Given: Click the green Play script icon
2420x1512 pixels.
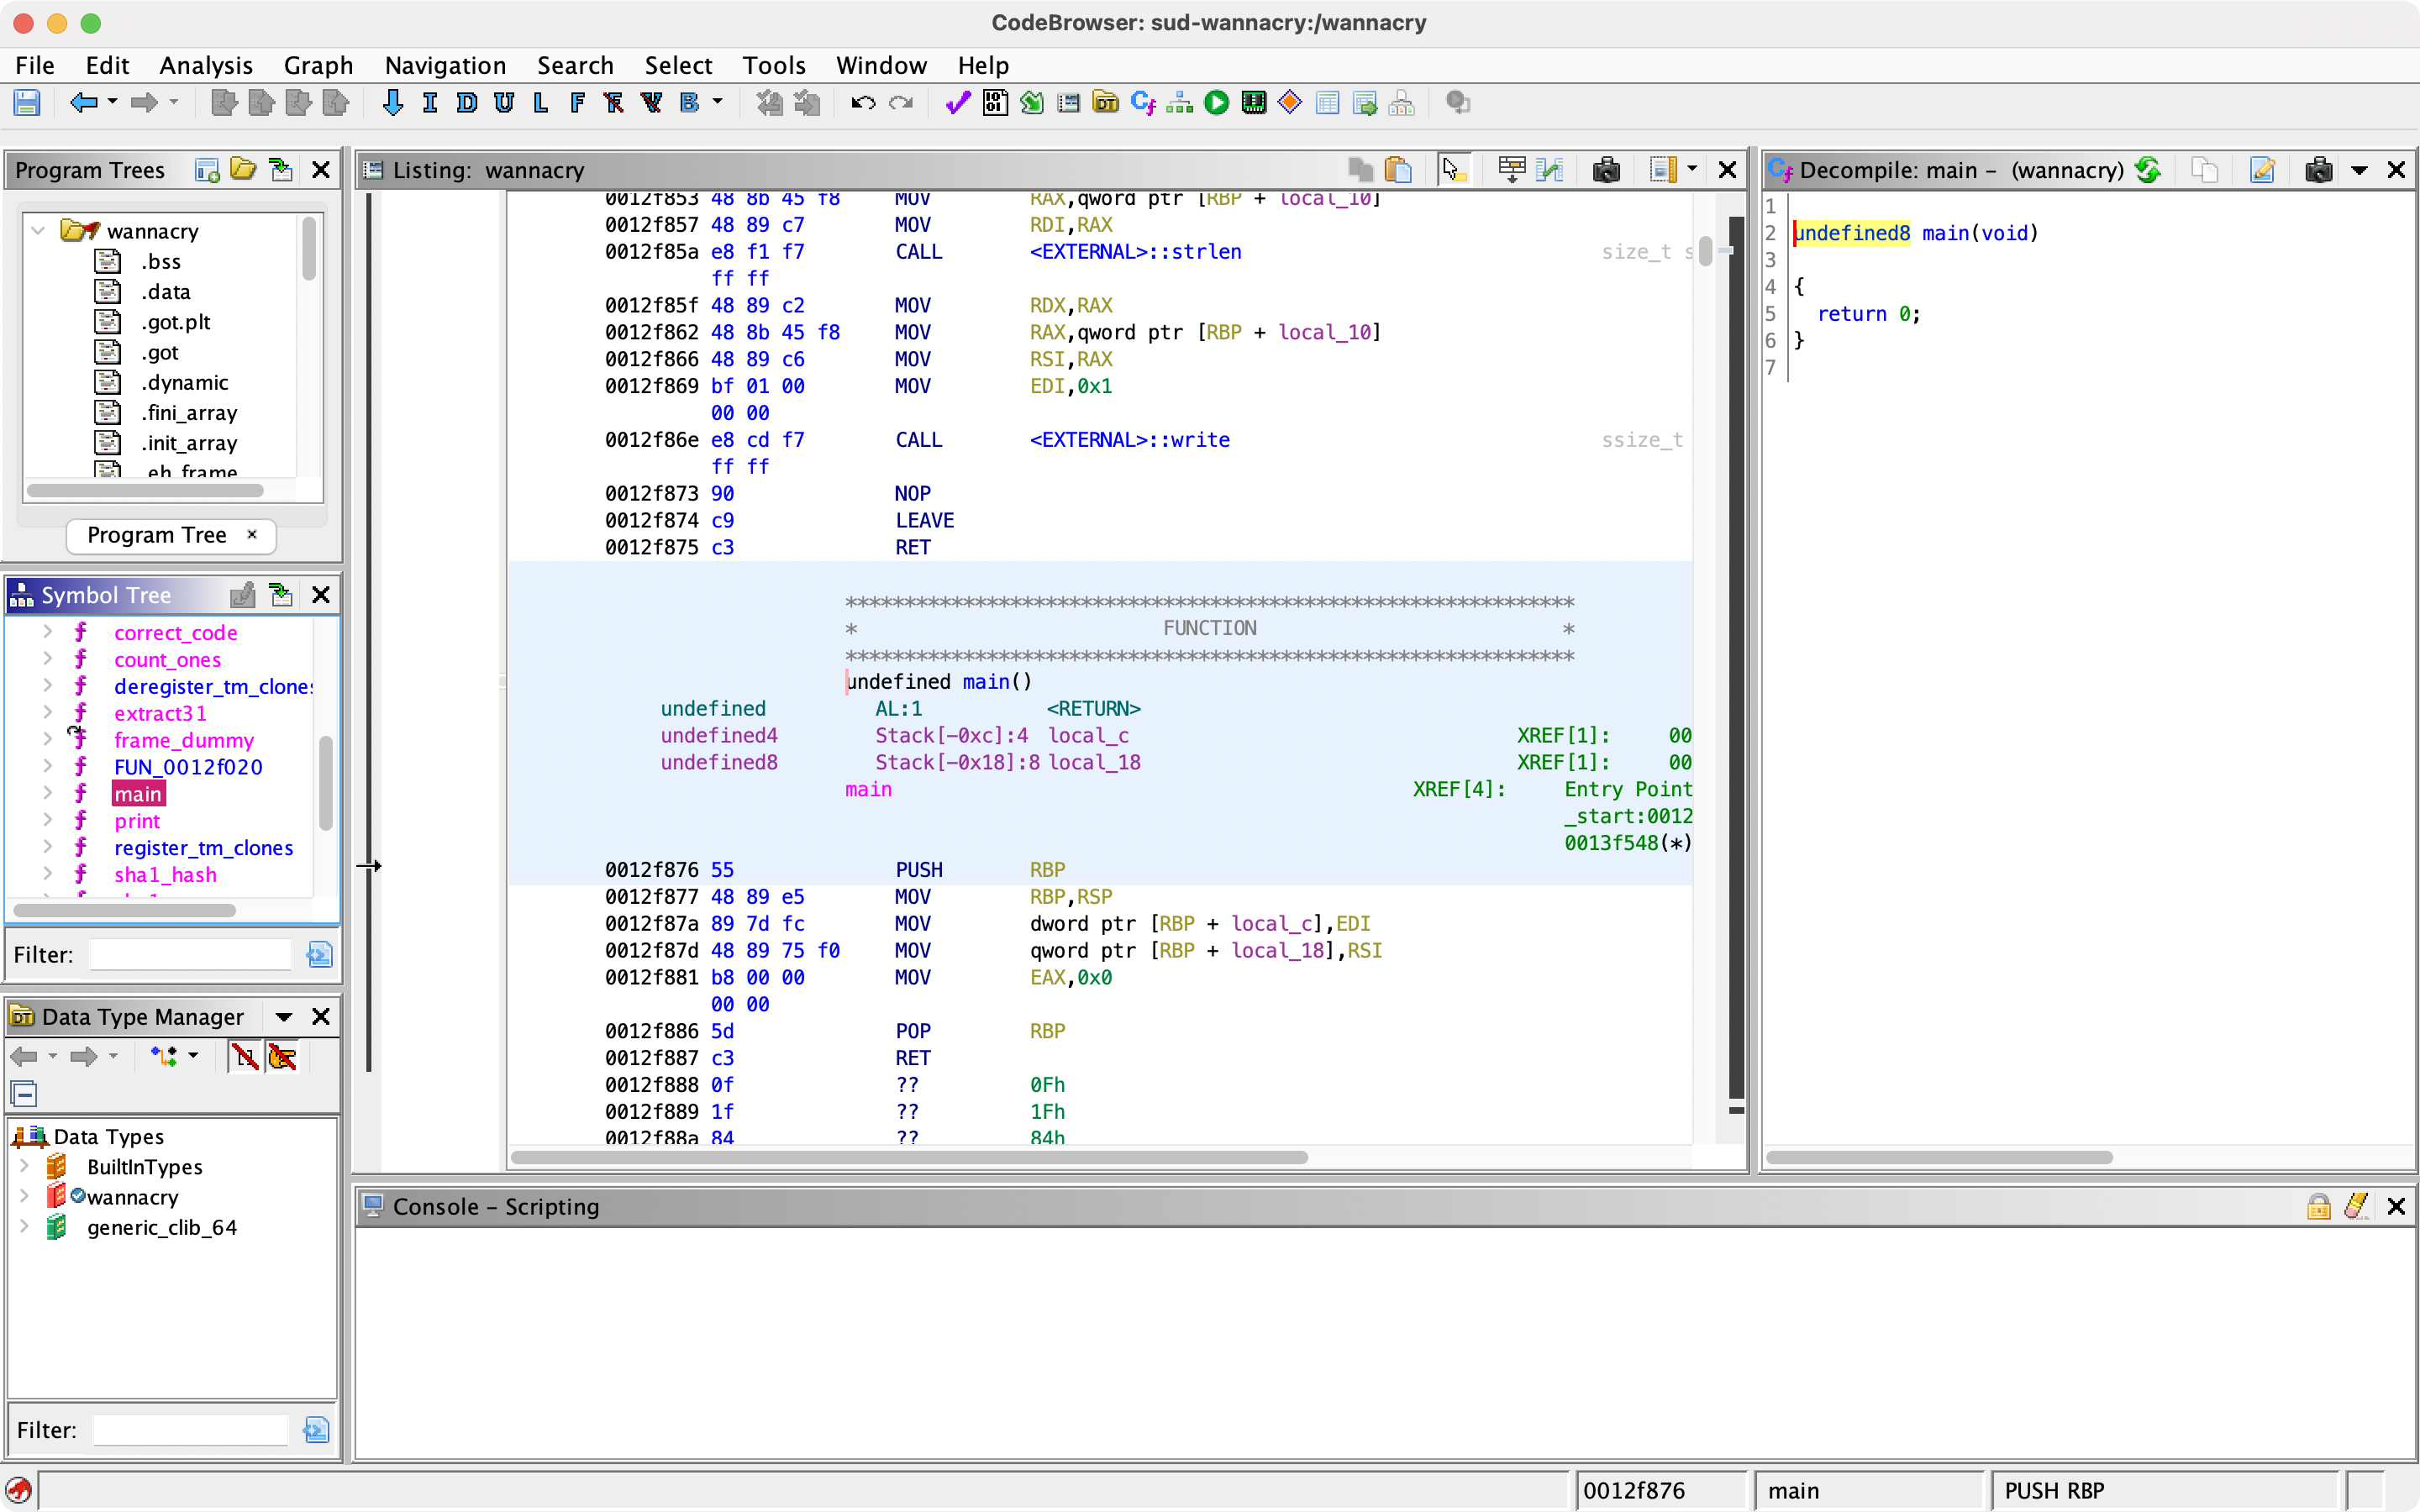Looking at the screenshot, I should pos(1216,103).
